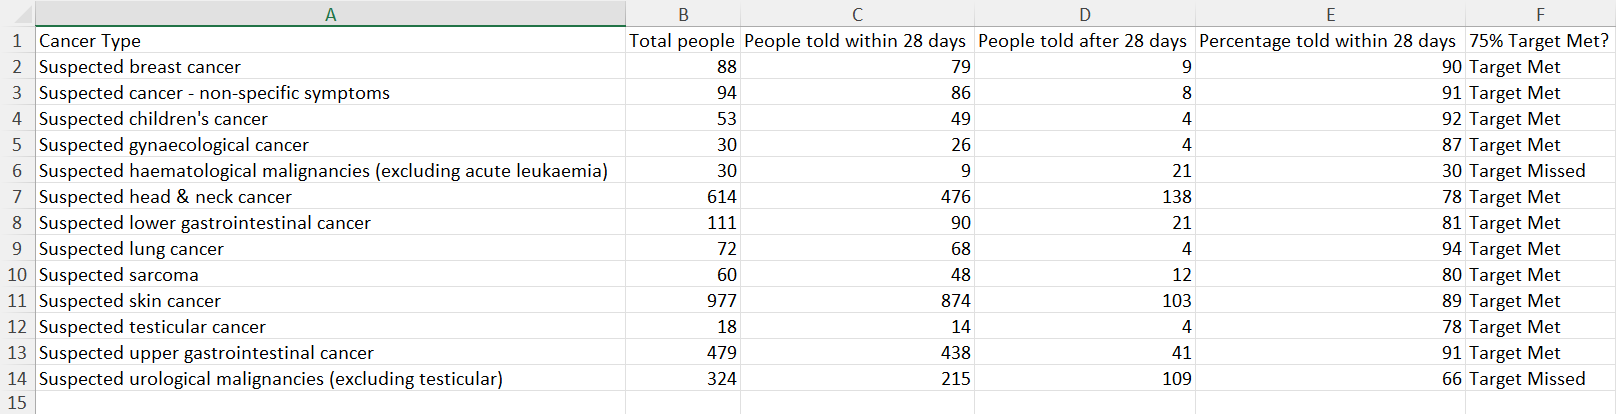The height and width of the screenshot is (414, 1616).
Task: Click the 'Total people' header cell
Action: (682, 41)
